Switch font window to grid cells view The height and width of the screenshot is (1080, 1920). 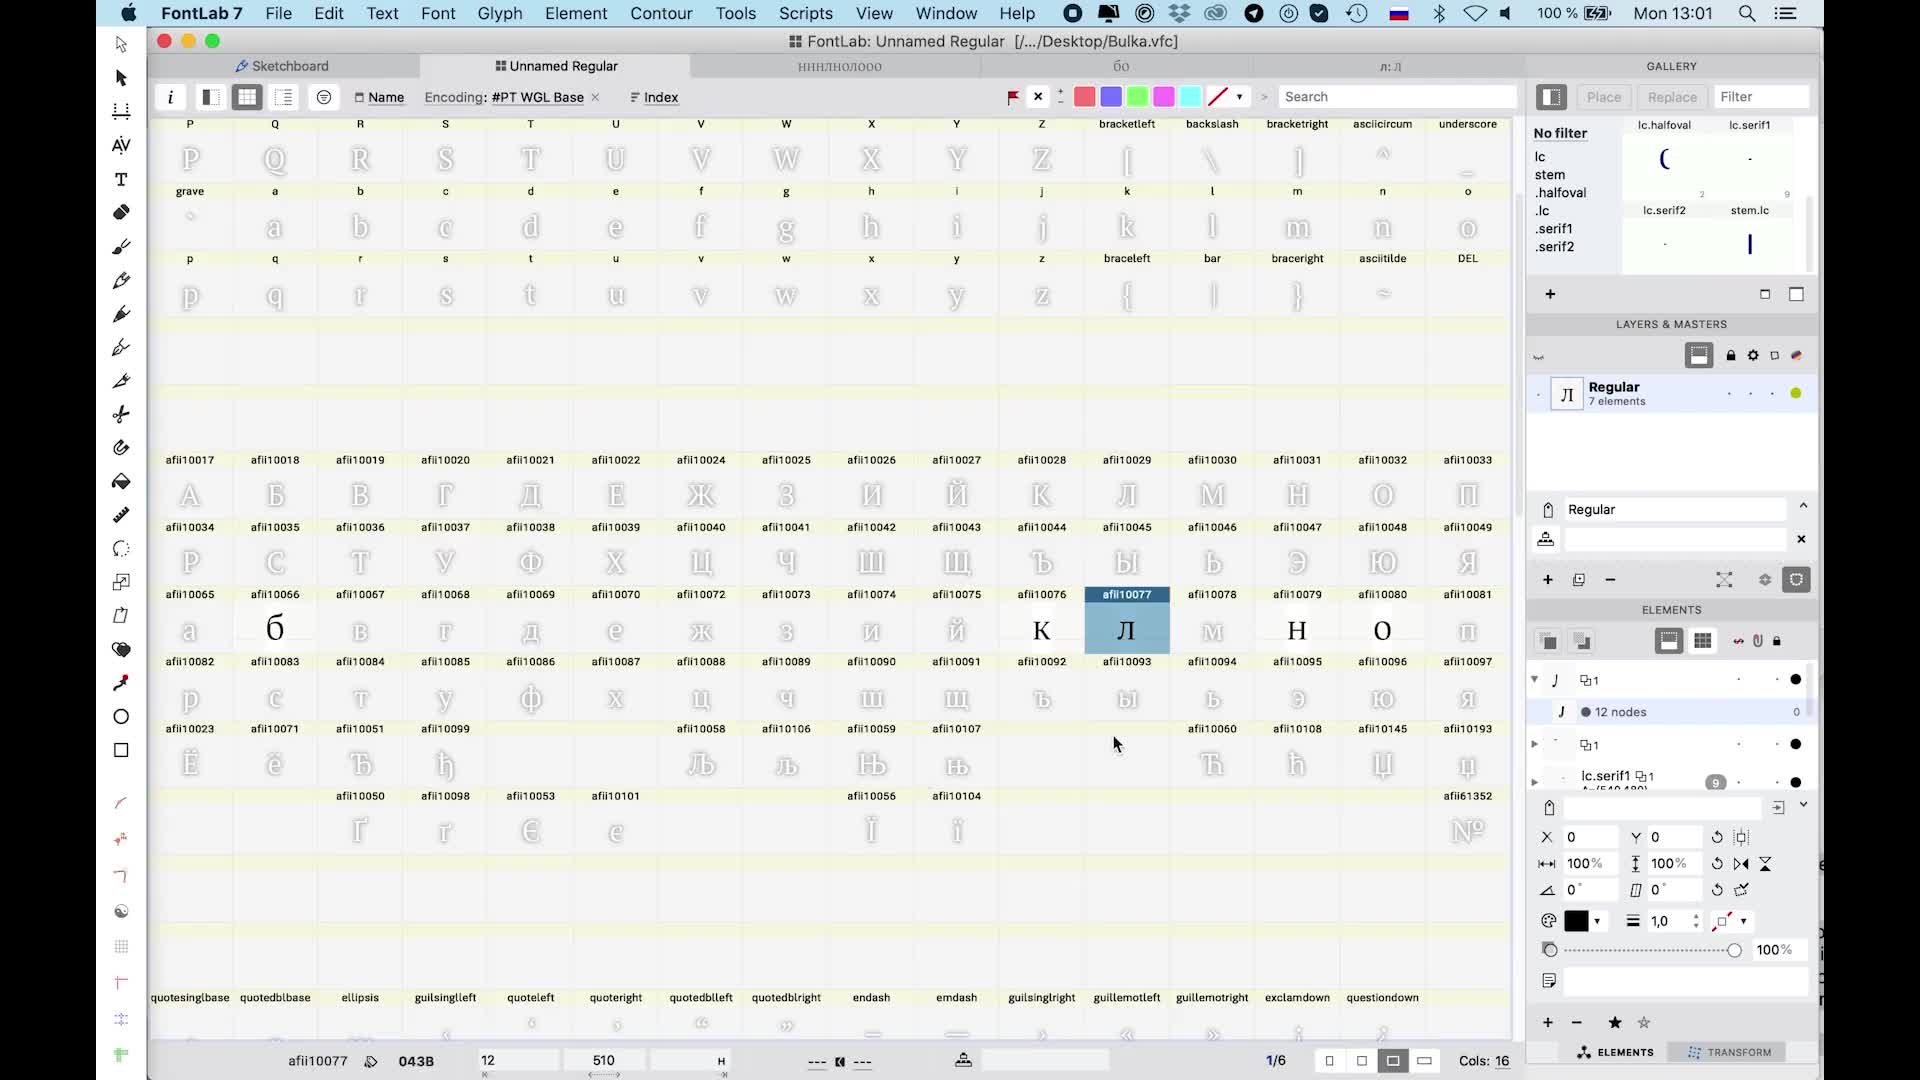[247, 97]
